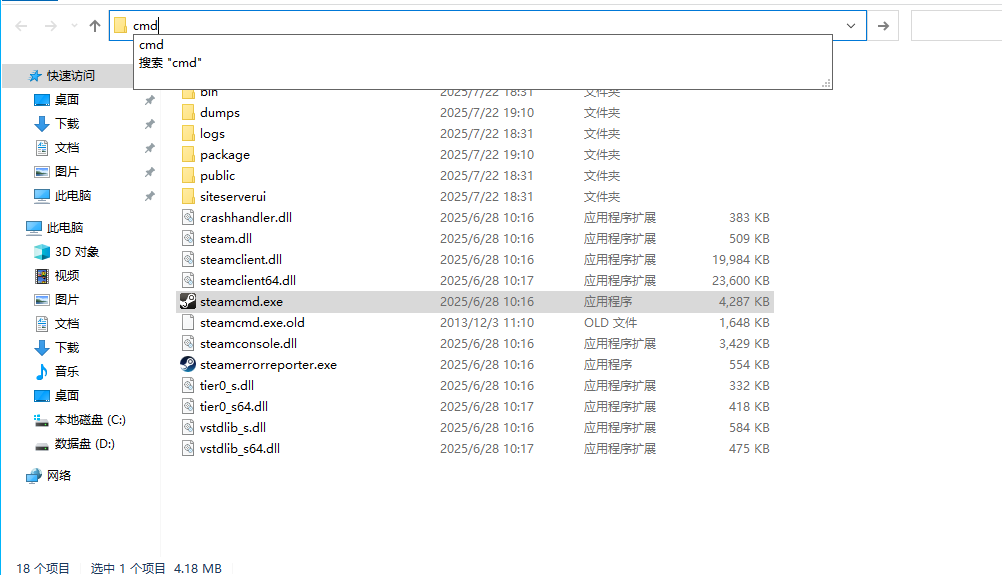Click the steam.dll file icon
Viewport: 1002px width, 575px height.
(x=188, y=238)
